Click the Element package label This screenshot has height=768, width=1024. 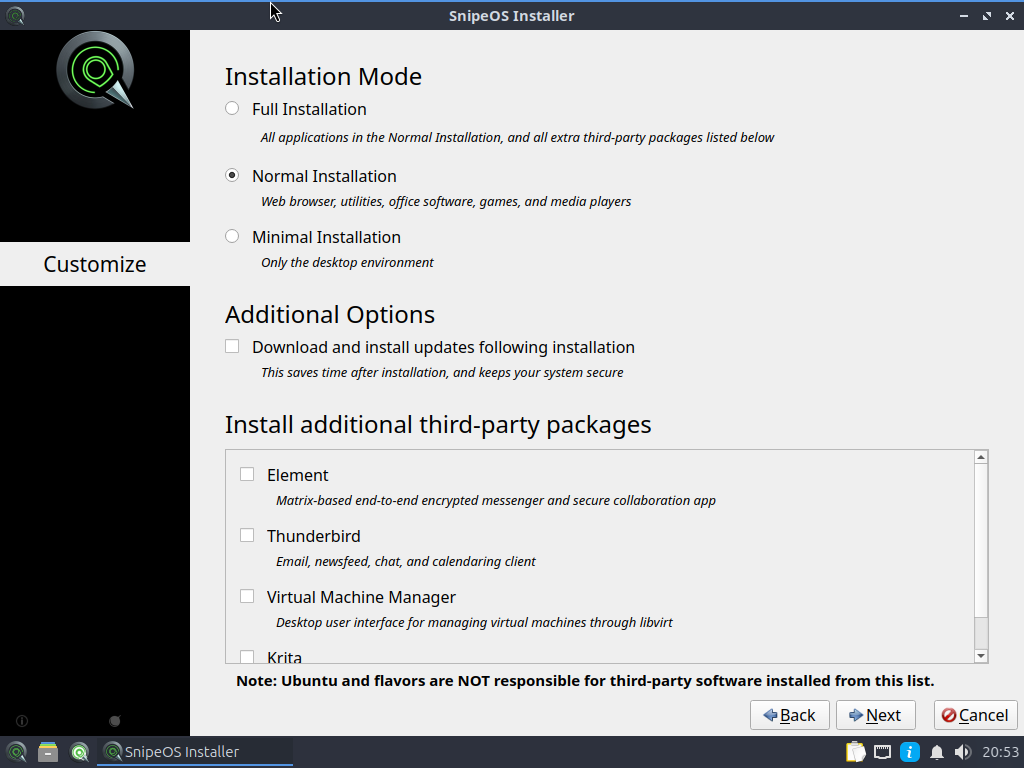[x=297, y=475]
